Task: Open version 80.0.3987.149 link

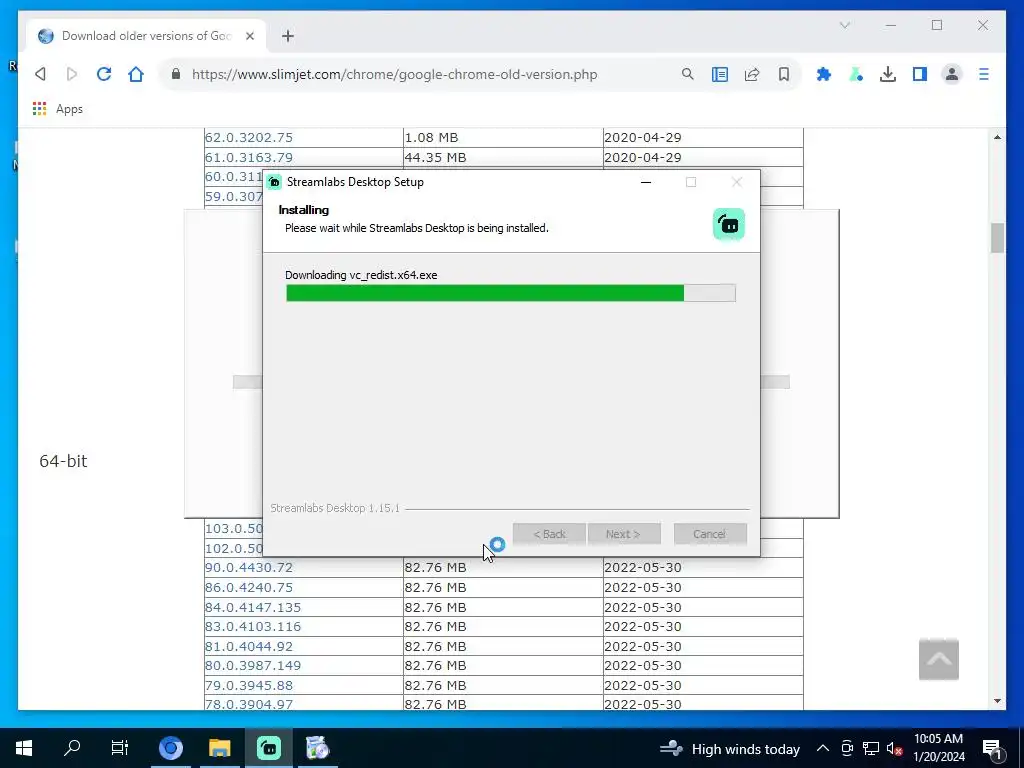Action: click(x=253, y=665)
